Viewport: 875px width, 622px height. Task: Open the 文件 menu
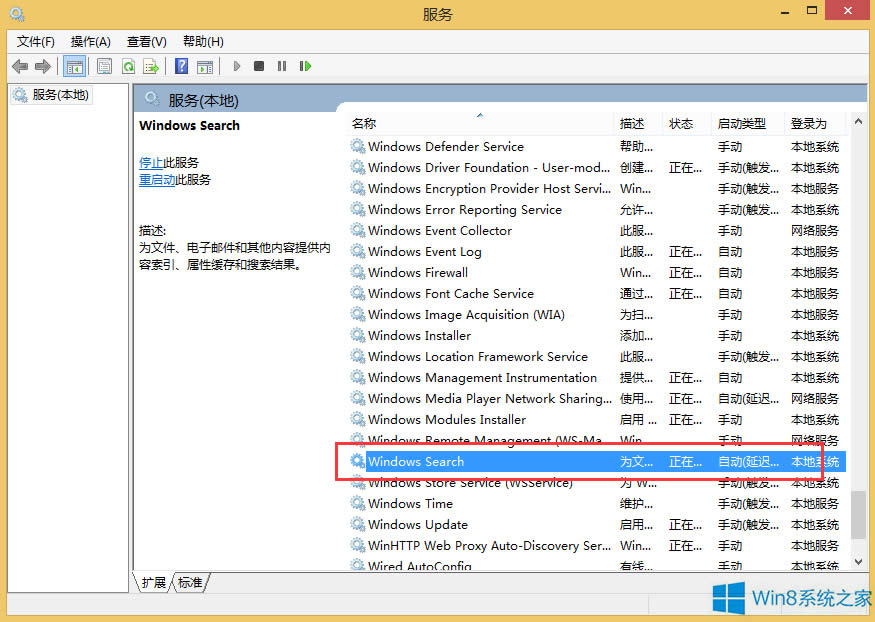pos(34,41)
